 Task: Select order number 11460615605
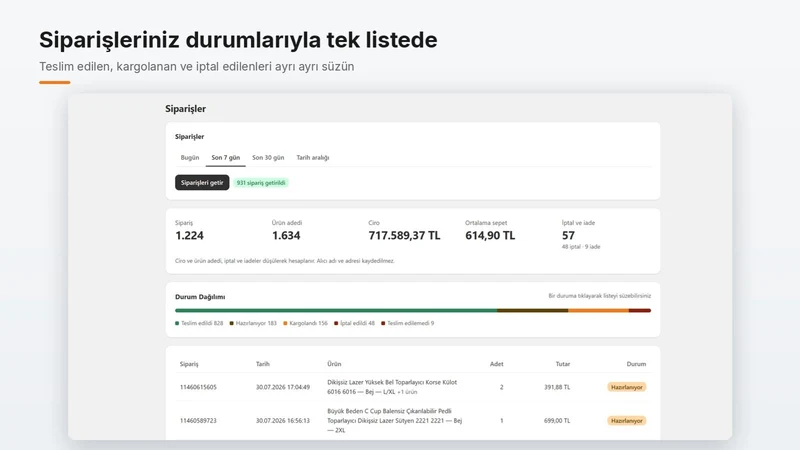coord(198,387)
